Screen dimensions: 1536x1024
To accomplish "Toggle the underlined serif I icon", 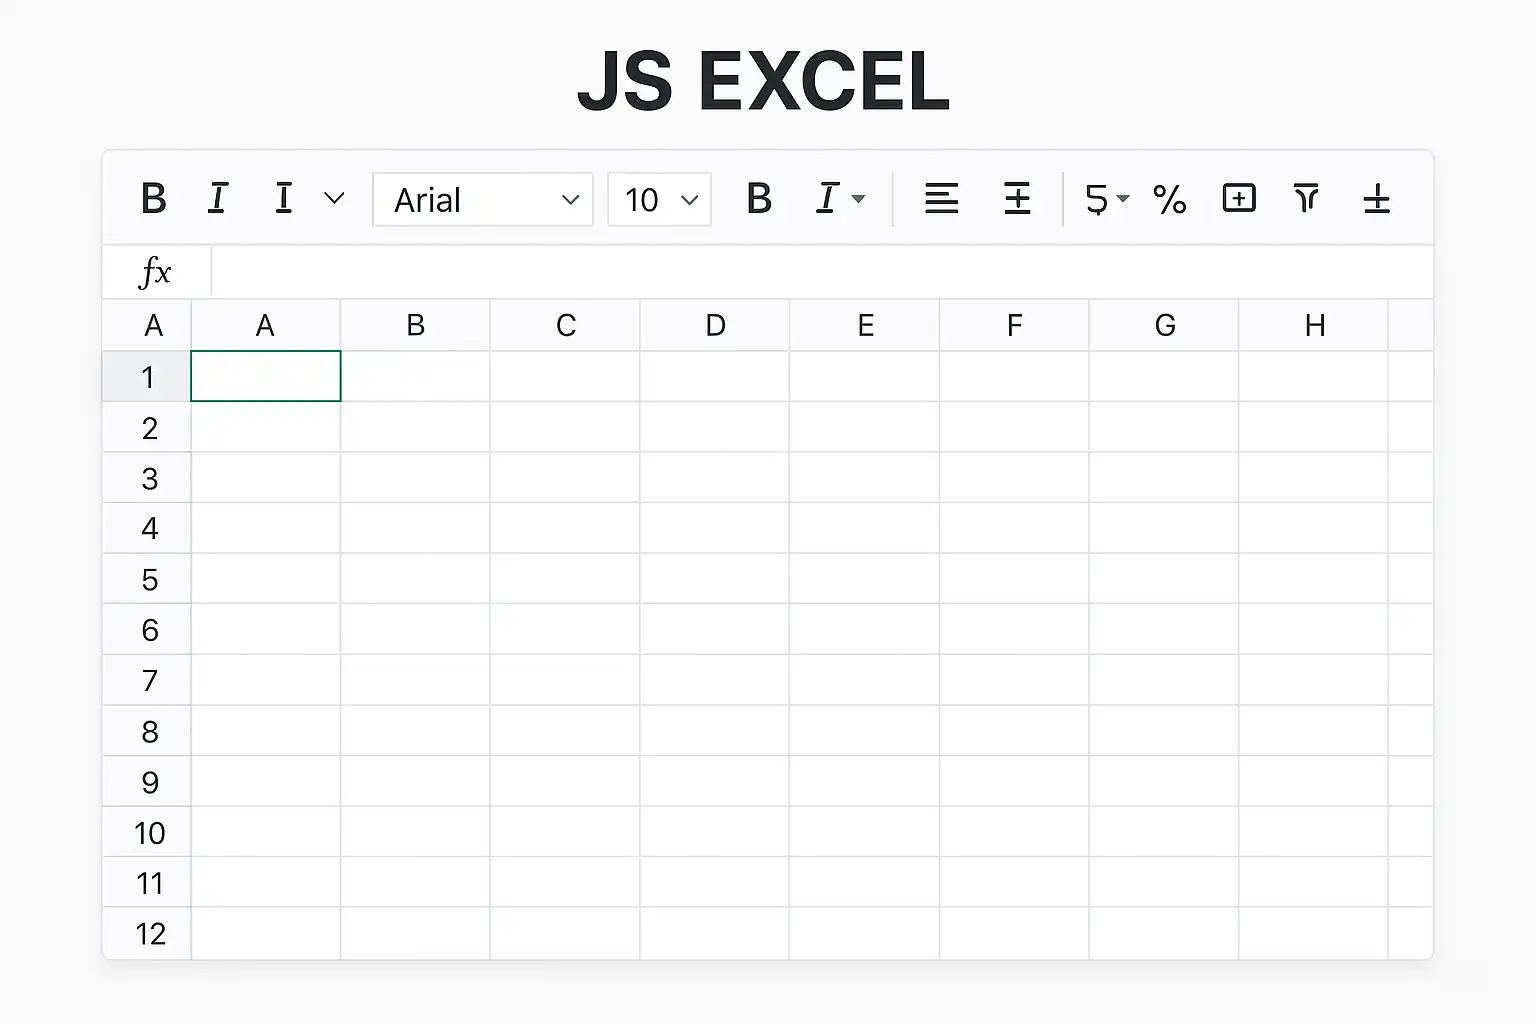I will tap(284, 199).
